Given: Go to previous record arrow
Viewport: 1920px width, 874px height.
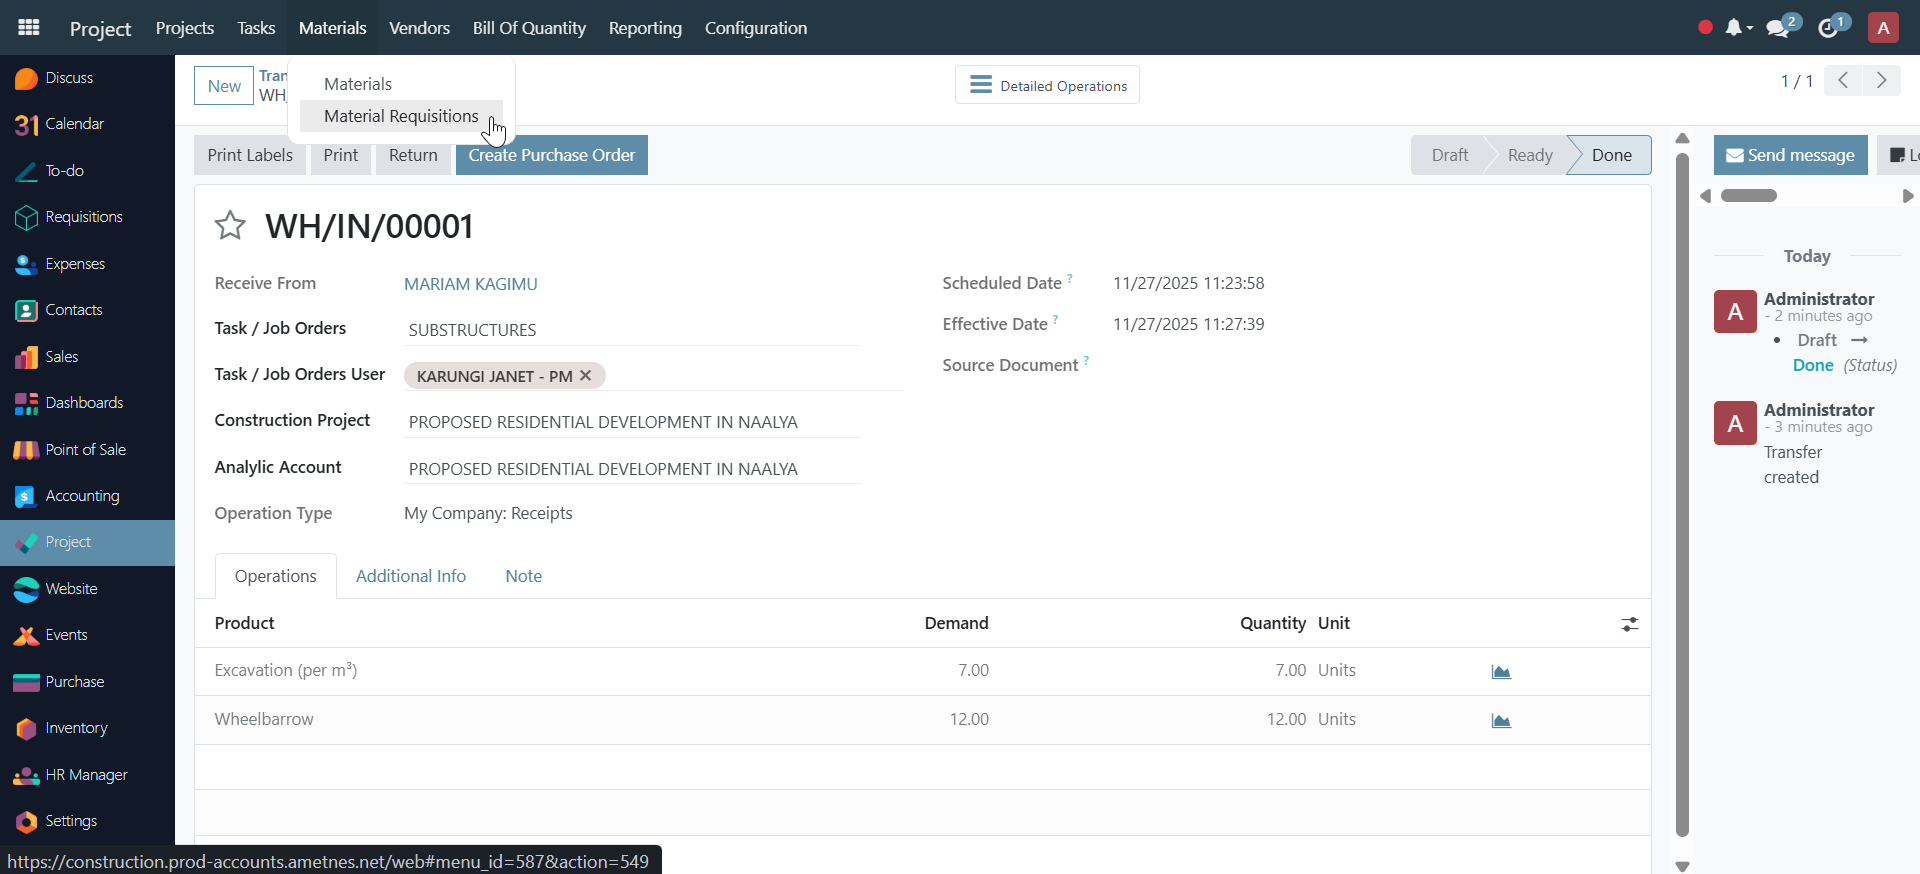Looking at the screenshot, I should 1842,81.
